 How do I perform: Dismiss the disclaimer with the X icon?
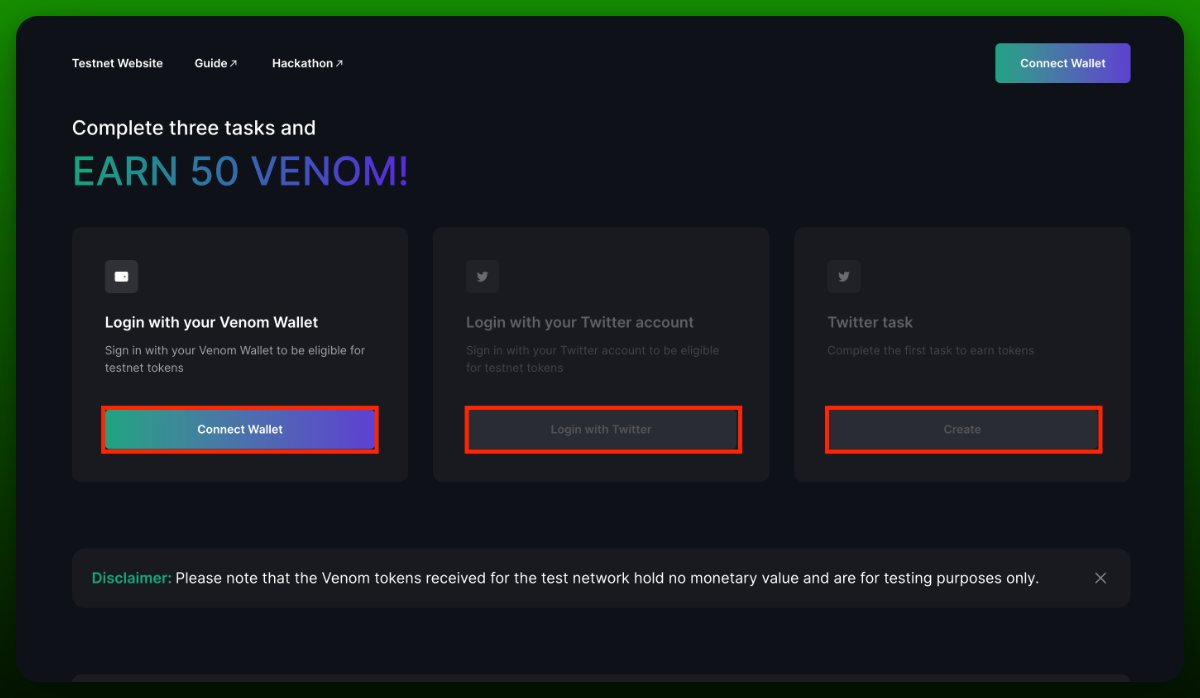coord(1100,578)
